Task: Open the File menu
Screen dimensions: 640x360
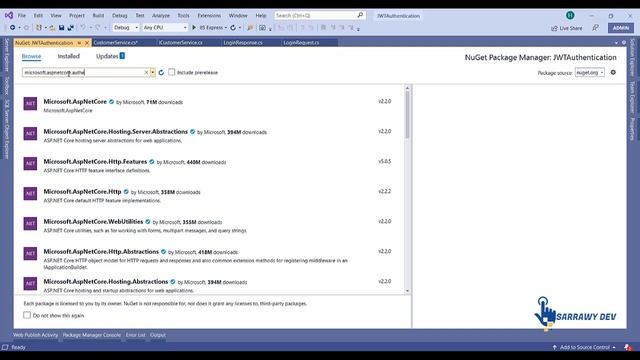Action: [22, 16]
